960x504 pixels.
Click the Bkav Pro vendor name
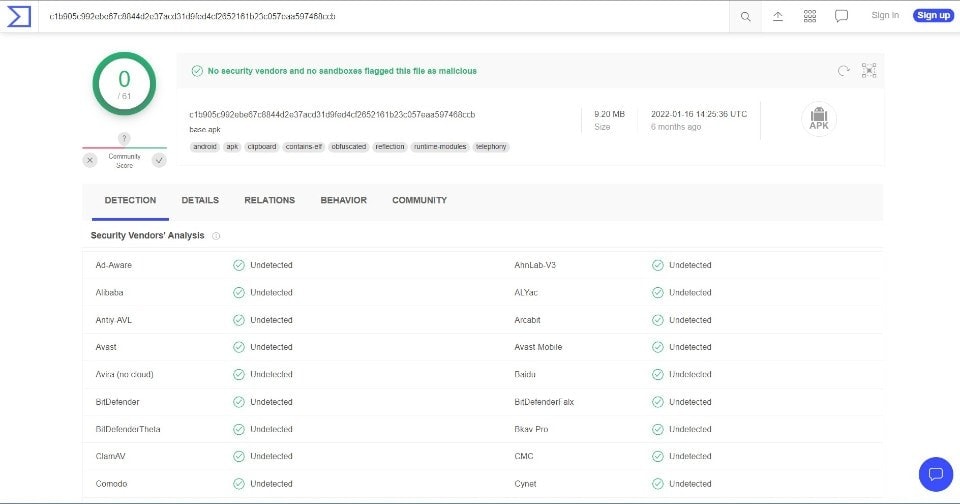531,429
